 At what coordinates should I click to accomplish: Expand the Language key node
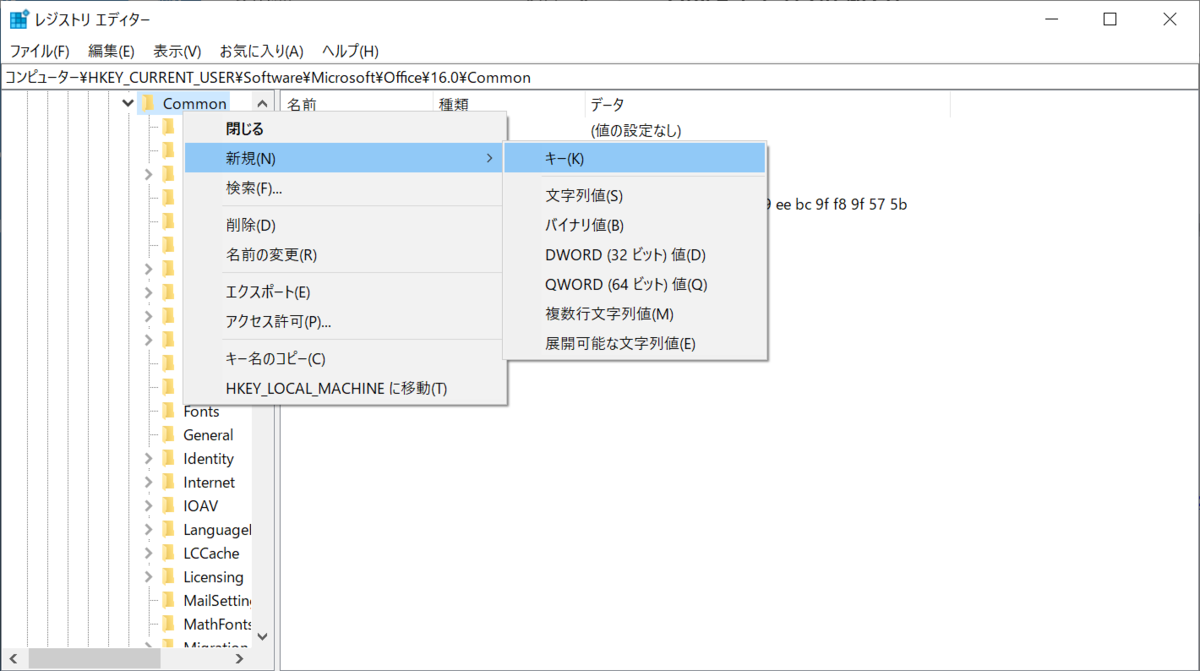coord(148,530)
